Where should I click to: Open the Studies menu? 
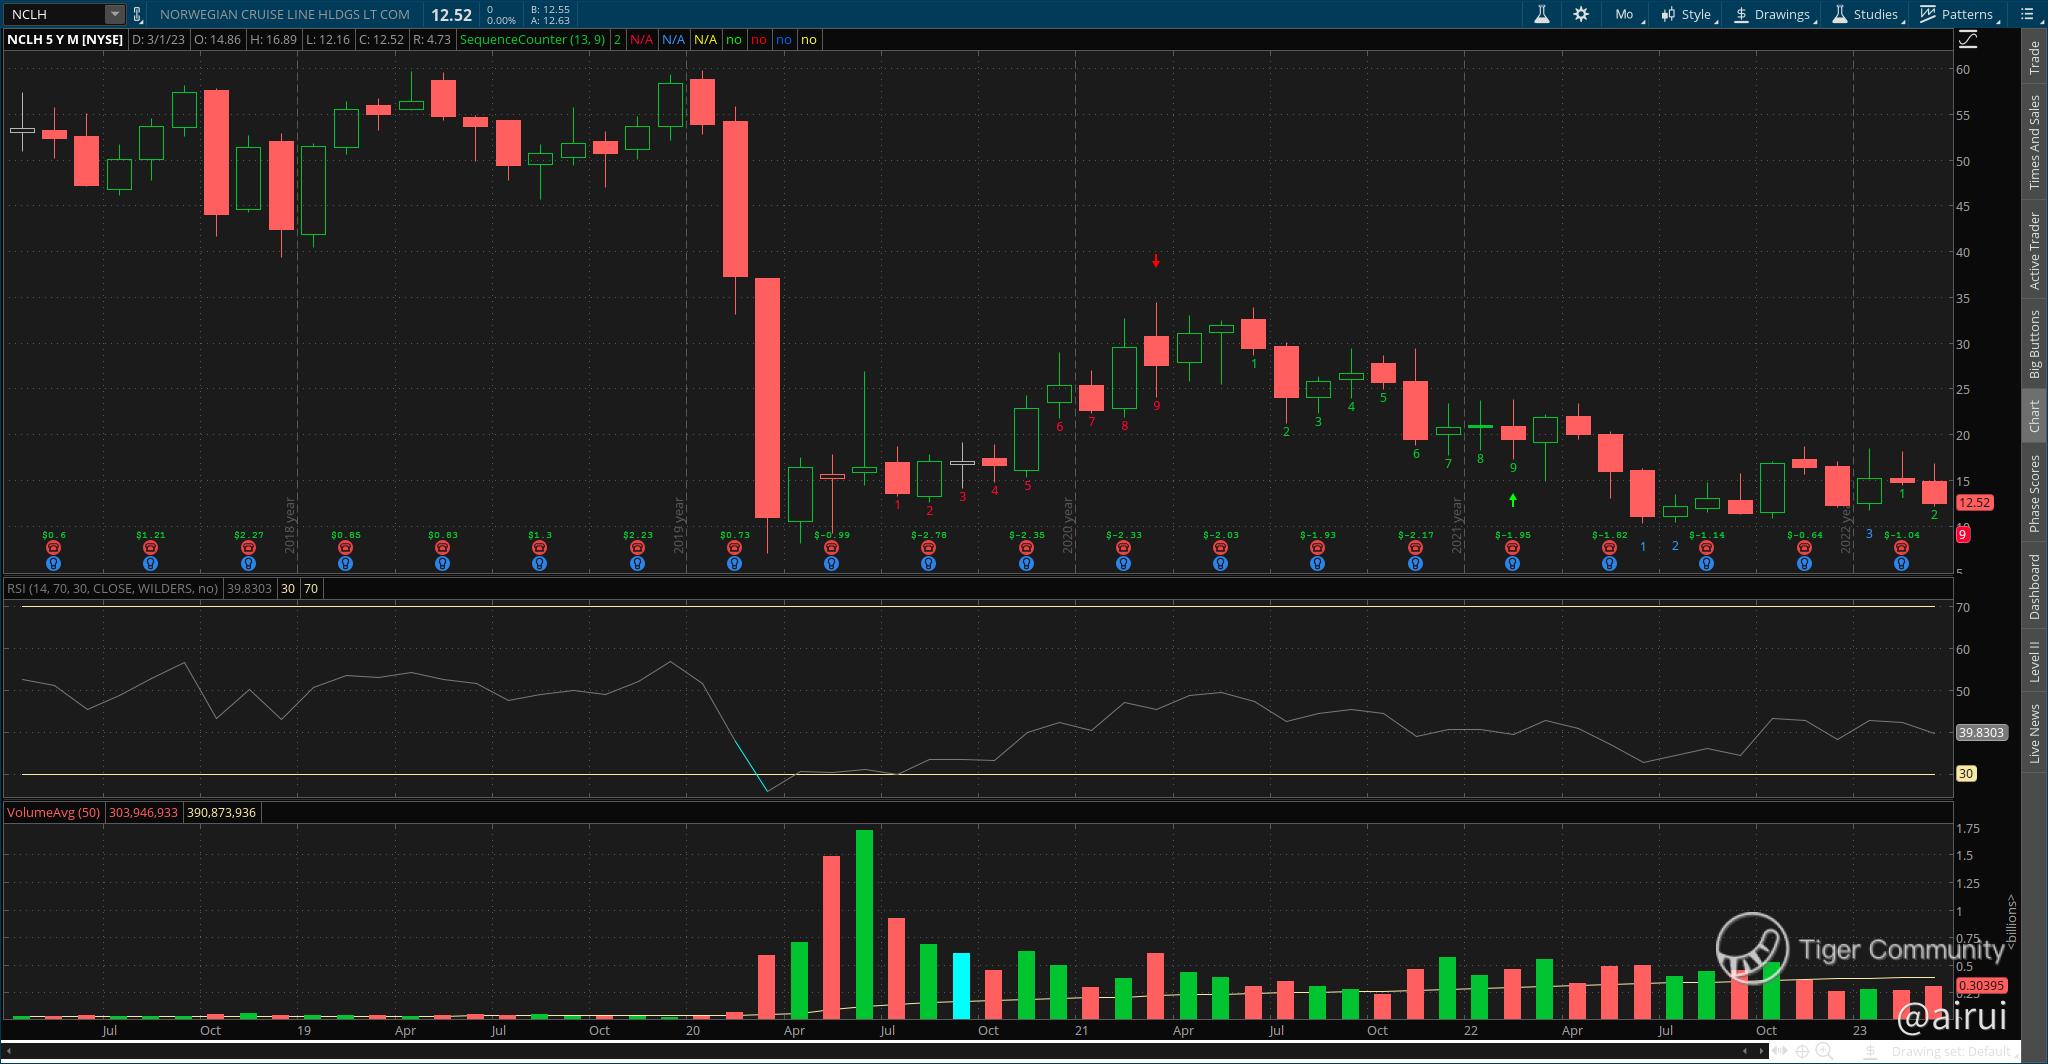tap(1868, 14)
